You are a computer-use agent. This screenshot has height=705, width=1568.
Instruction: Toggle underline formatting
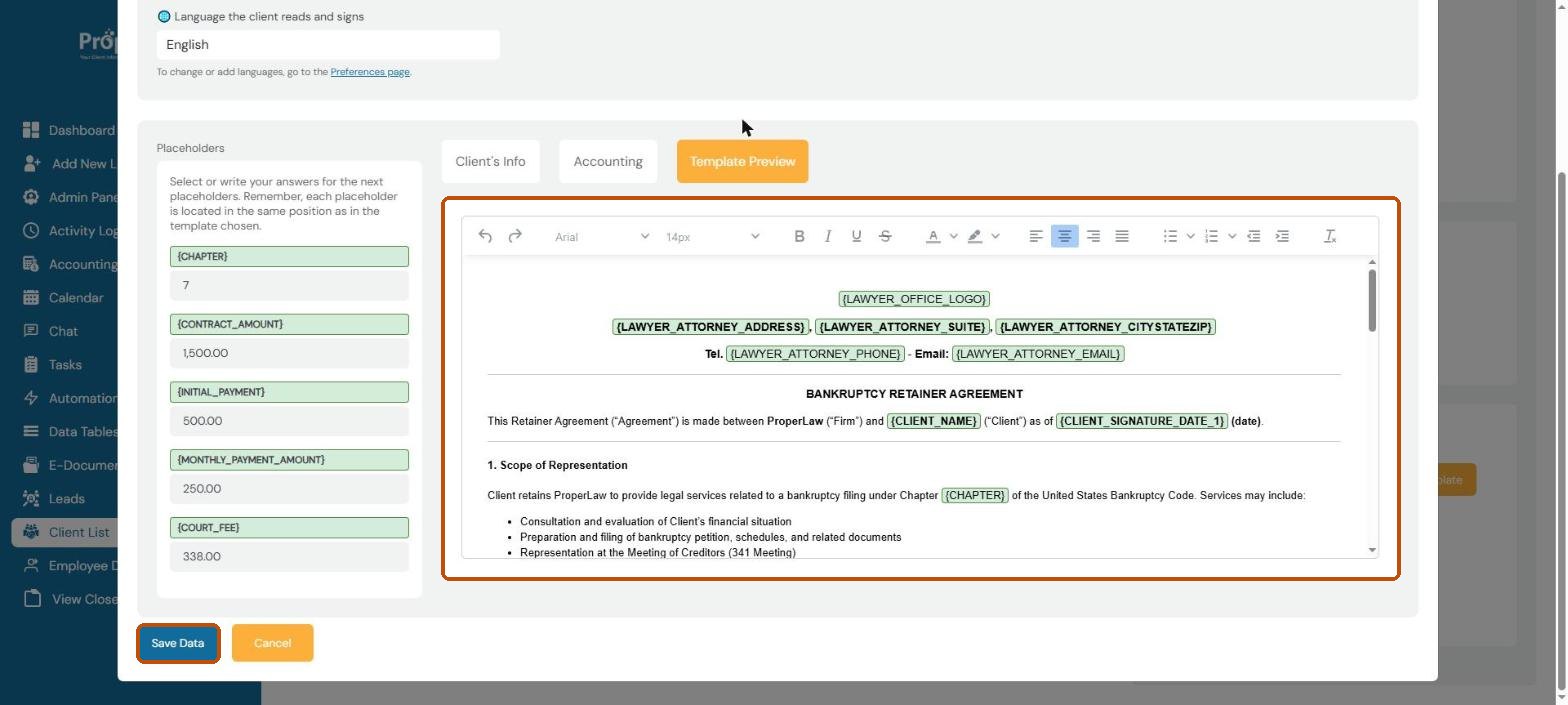coord(856,236)
